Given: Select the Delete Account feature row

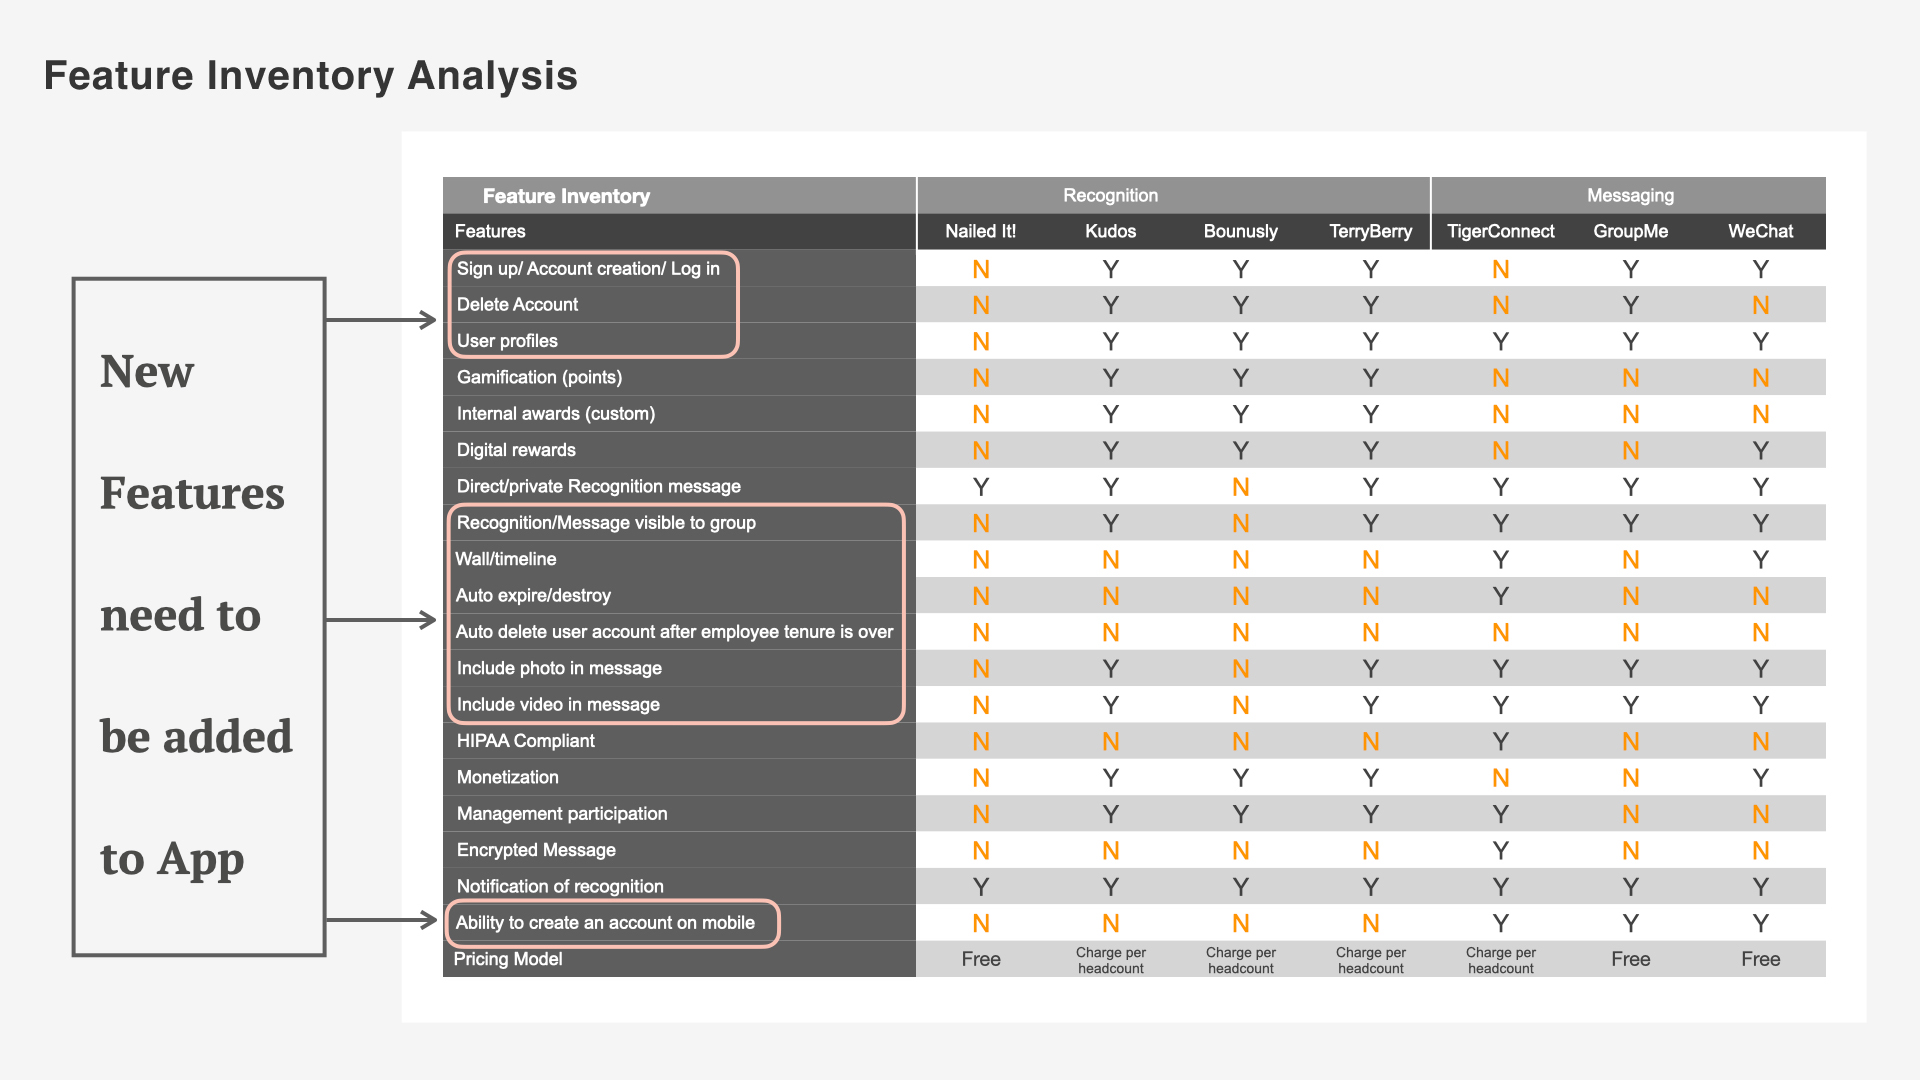Looking at the screenshot, I should pos(517,304).
